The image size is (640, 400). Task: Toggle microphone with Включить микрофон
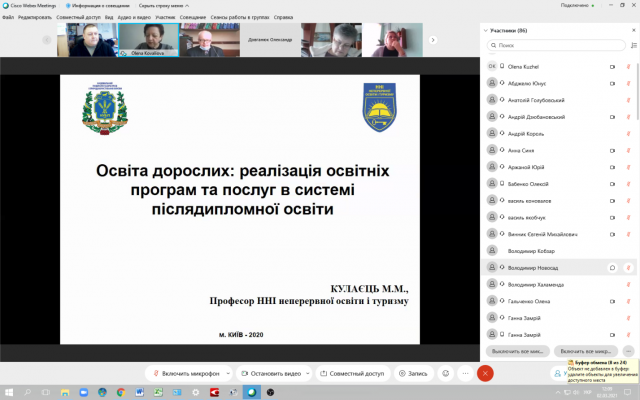tap(184, 373)
